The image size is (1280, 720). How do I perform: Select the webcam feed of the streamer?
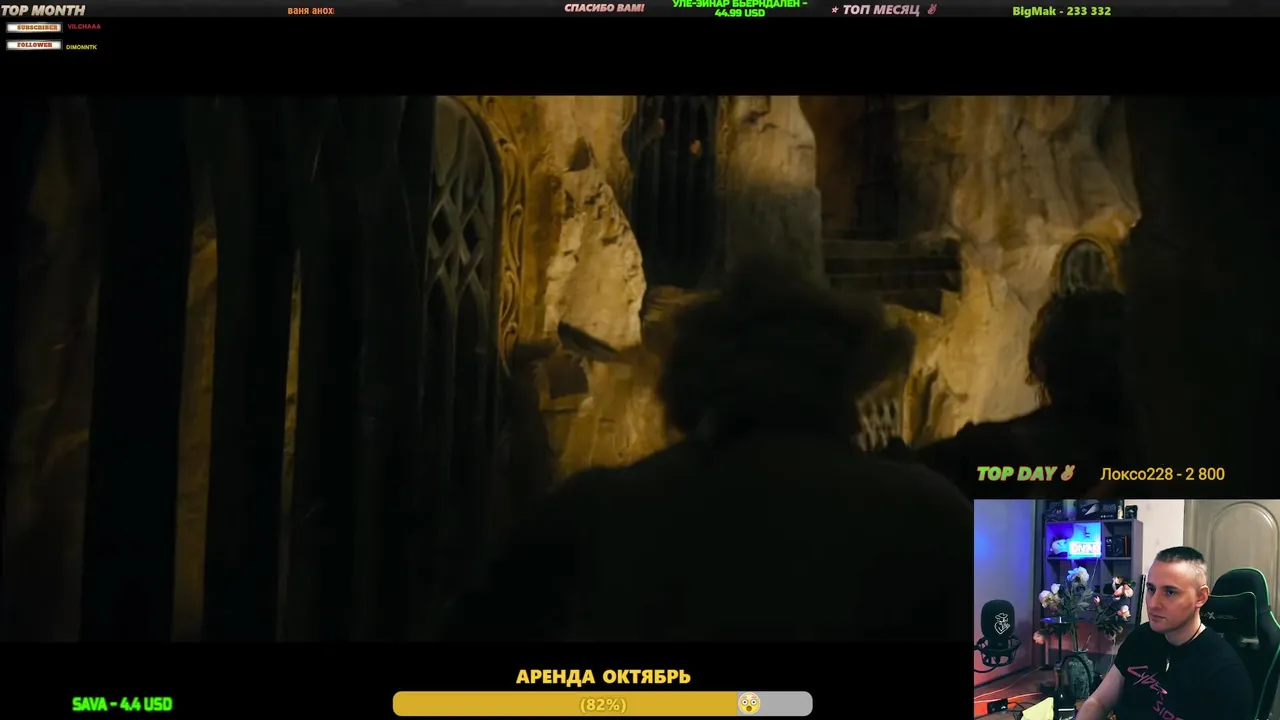pos(1127,609)
